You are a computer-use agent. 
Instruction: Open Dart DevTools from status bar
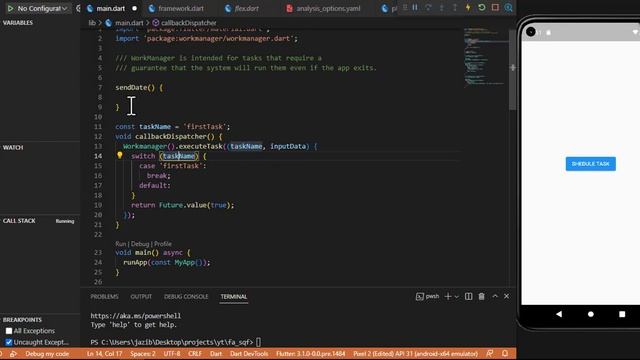[249, 353]
